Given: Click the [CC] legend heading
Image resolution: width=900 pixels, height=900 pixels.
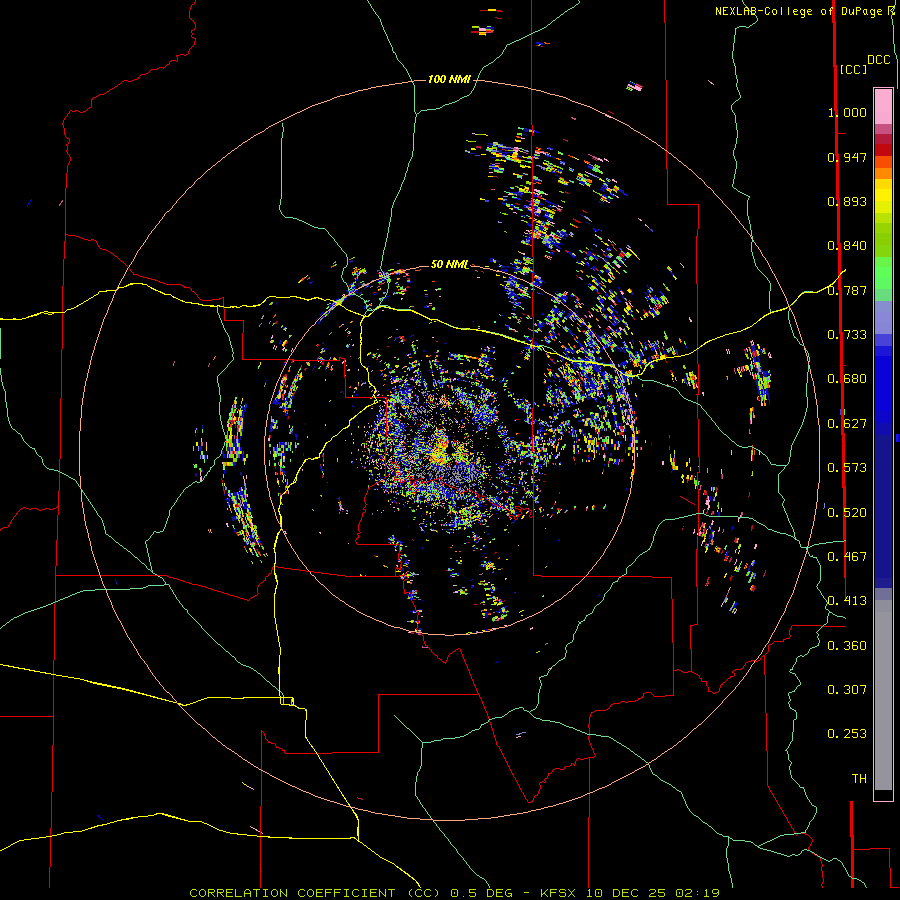Looking at the screenshot, I should [853, 69].
